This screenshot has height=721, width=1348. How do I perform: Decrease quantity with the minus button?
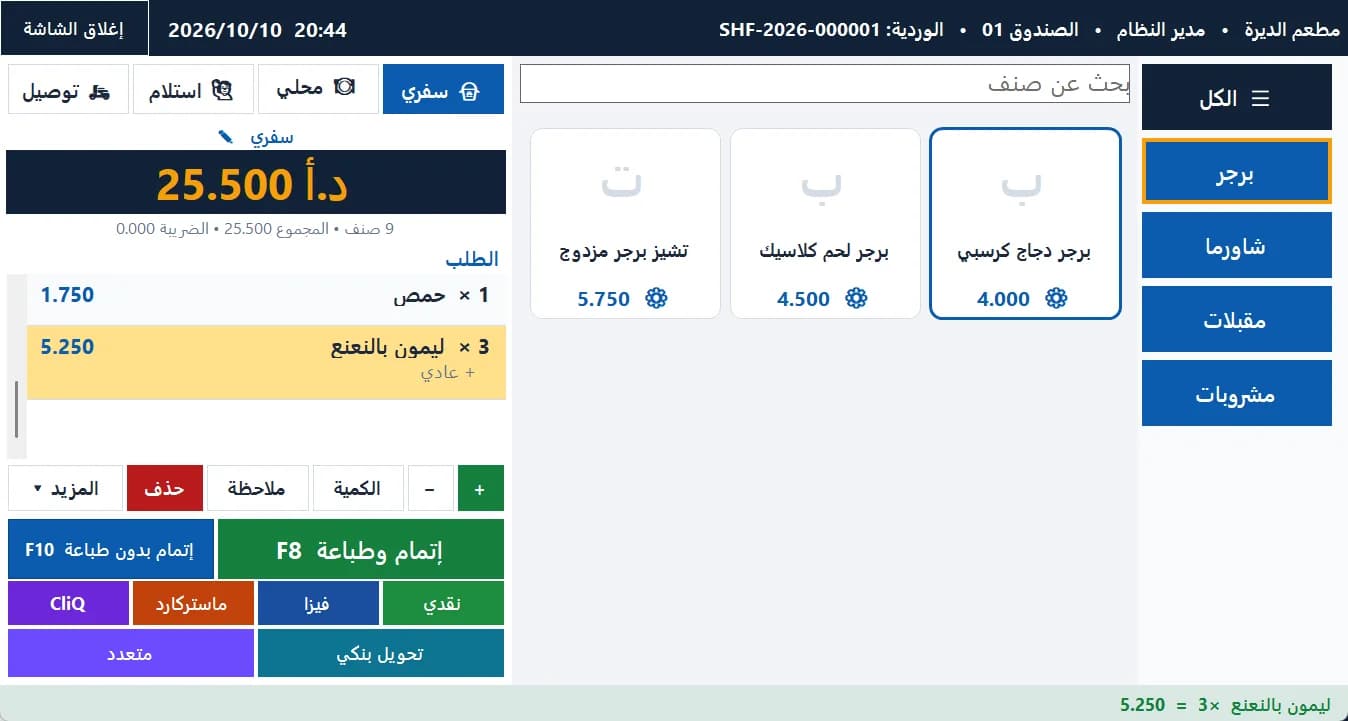(x=430, y=489)
